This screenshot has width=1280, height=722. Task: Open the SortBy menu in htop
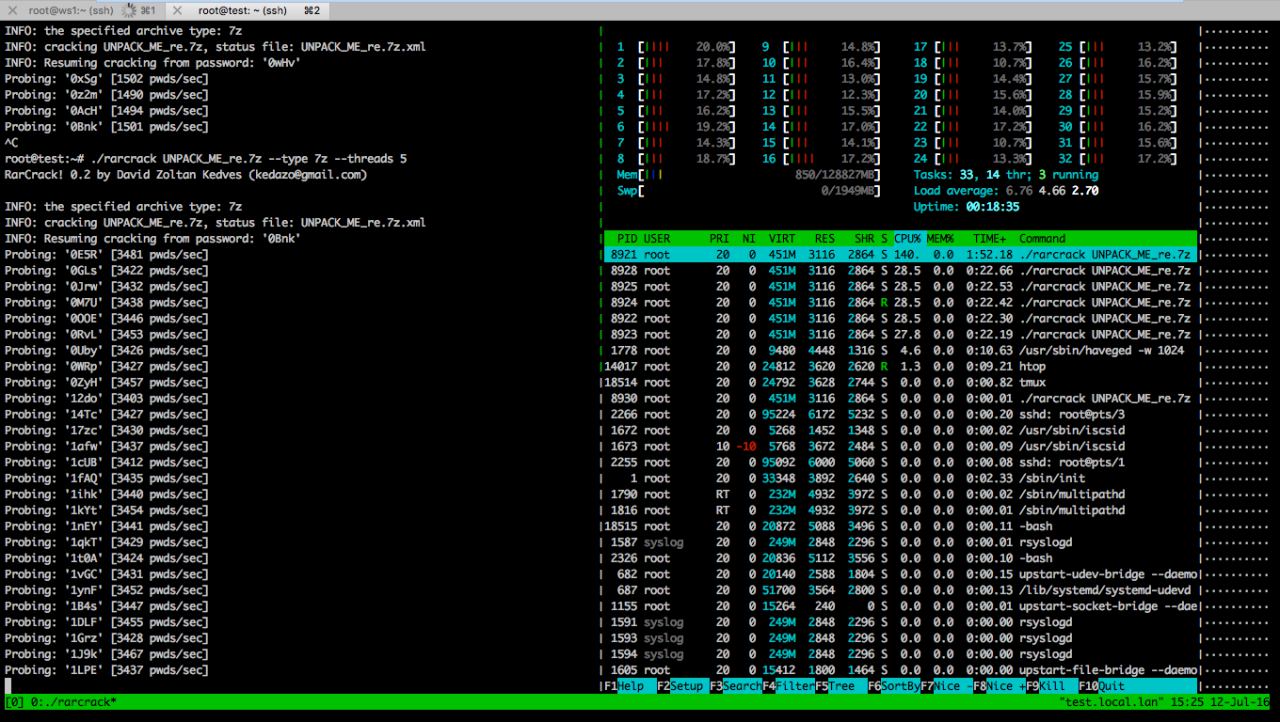[900, 687]
